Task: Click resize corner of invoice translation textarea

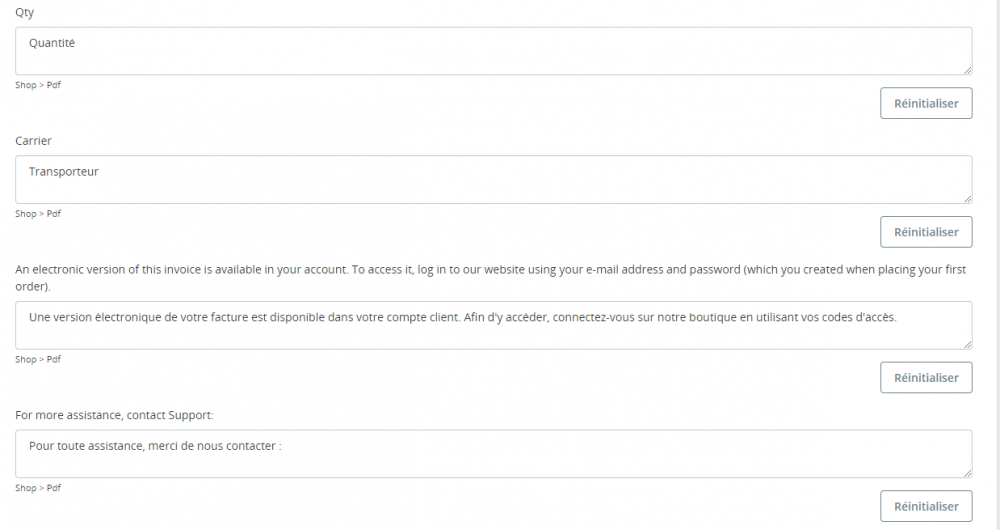Action: (967, 345)
